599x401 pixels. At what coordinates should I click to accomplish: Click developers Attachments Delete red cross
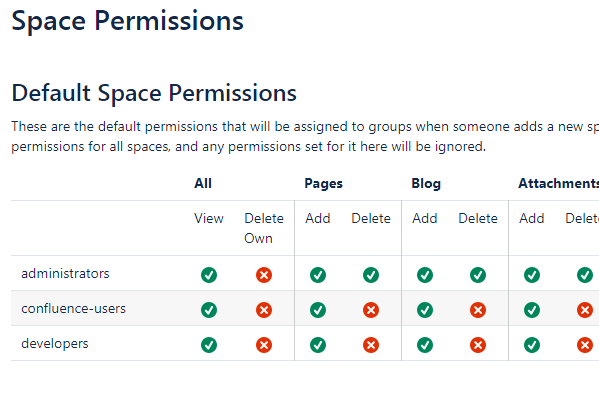pyautogui.click(x=585, y=345)
